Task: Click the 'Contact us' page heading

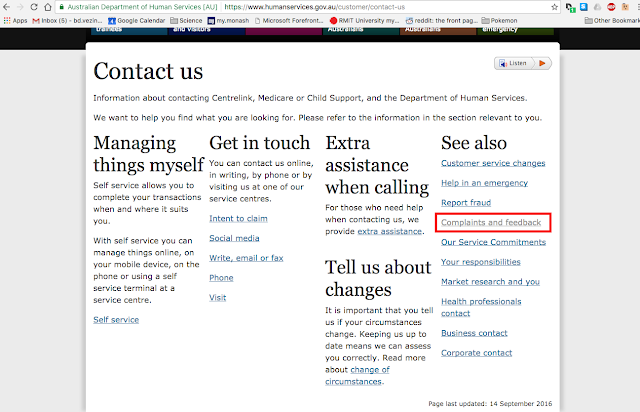Action: (x=148, y=71)
